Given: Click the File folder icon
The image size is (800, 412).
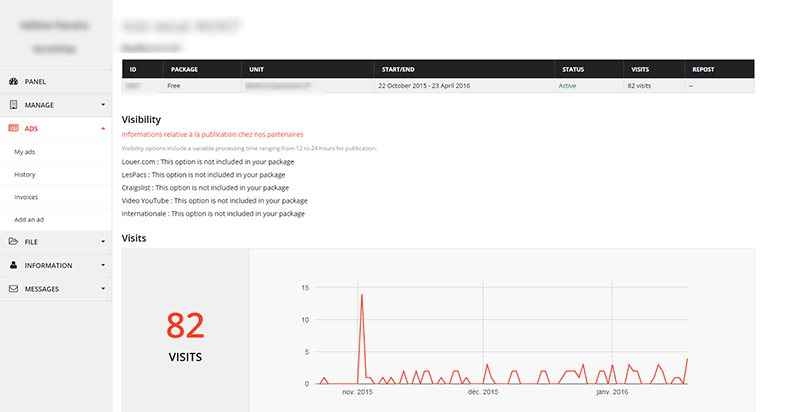Looking at the screenshot, I should click(14, 242).
